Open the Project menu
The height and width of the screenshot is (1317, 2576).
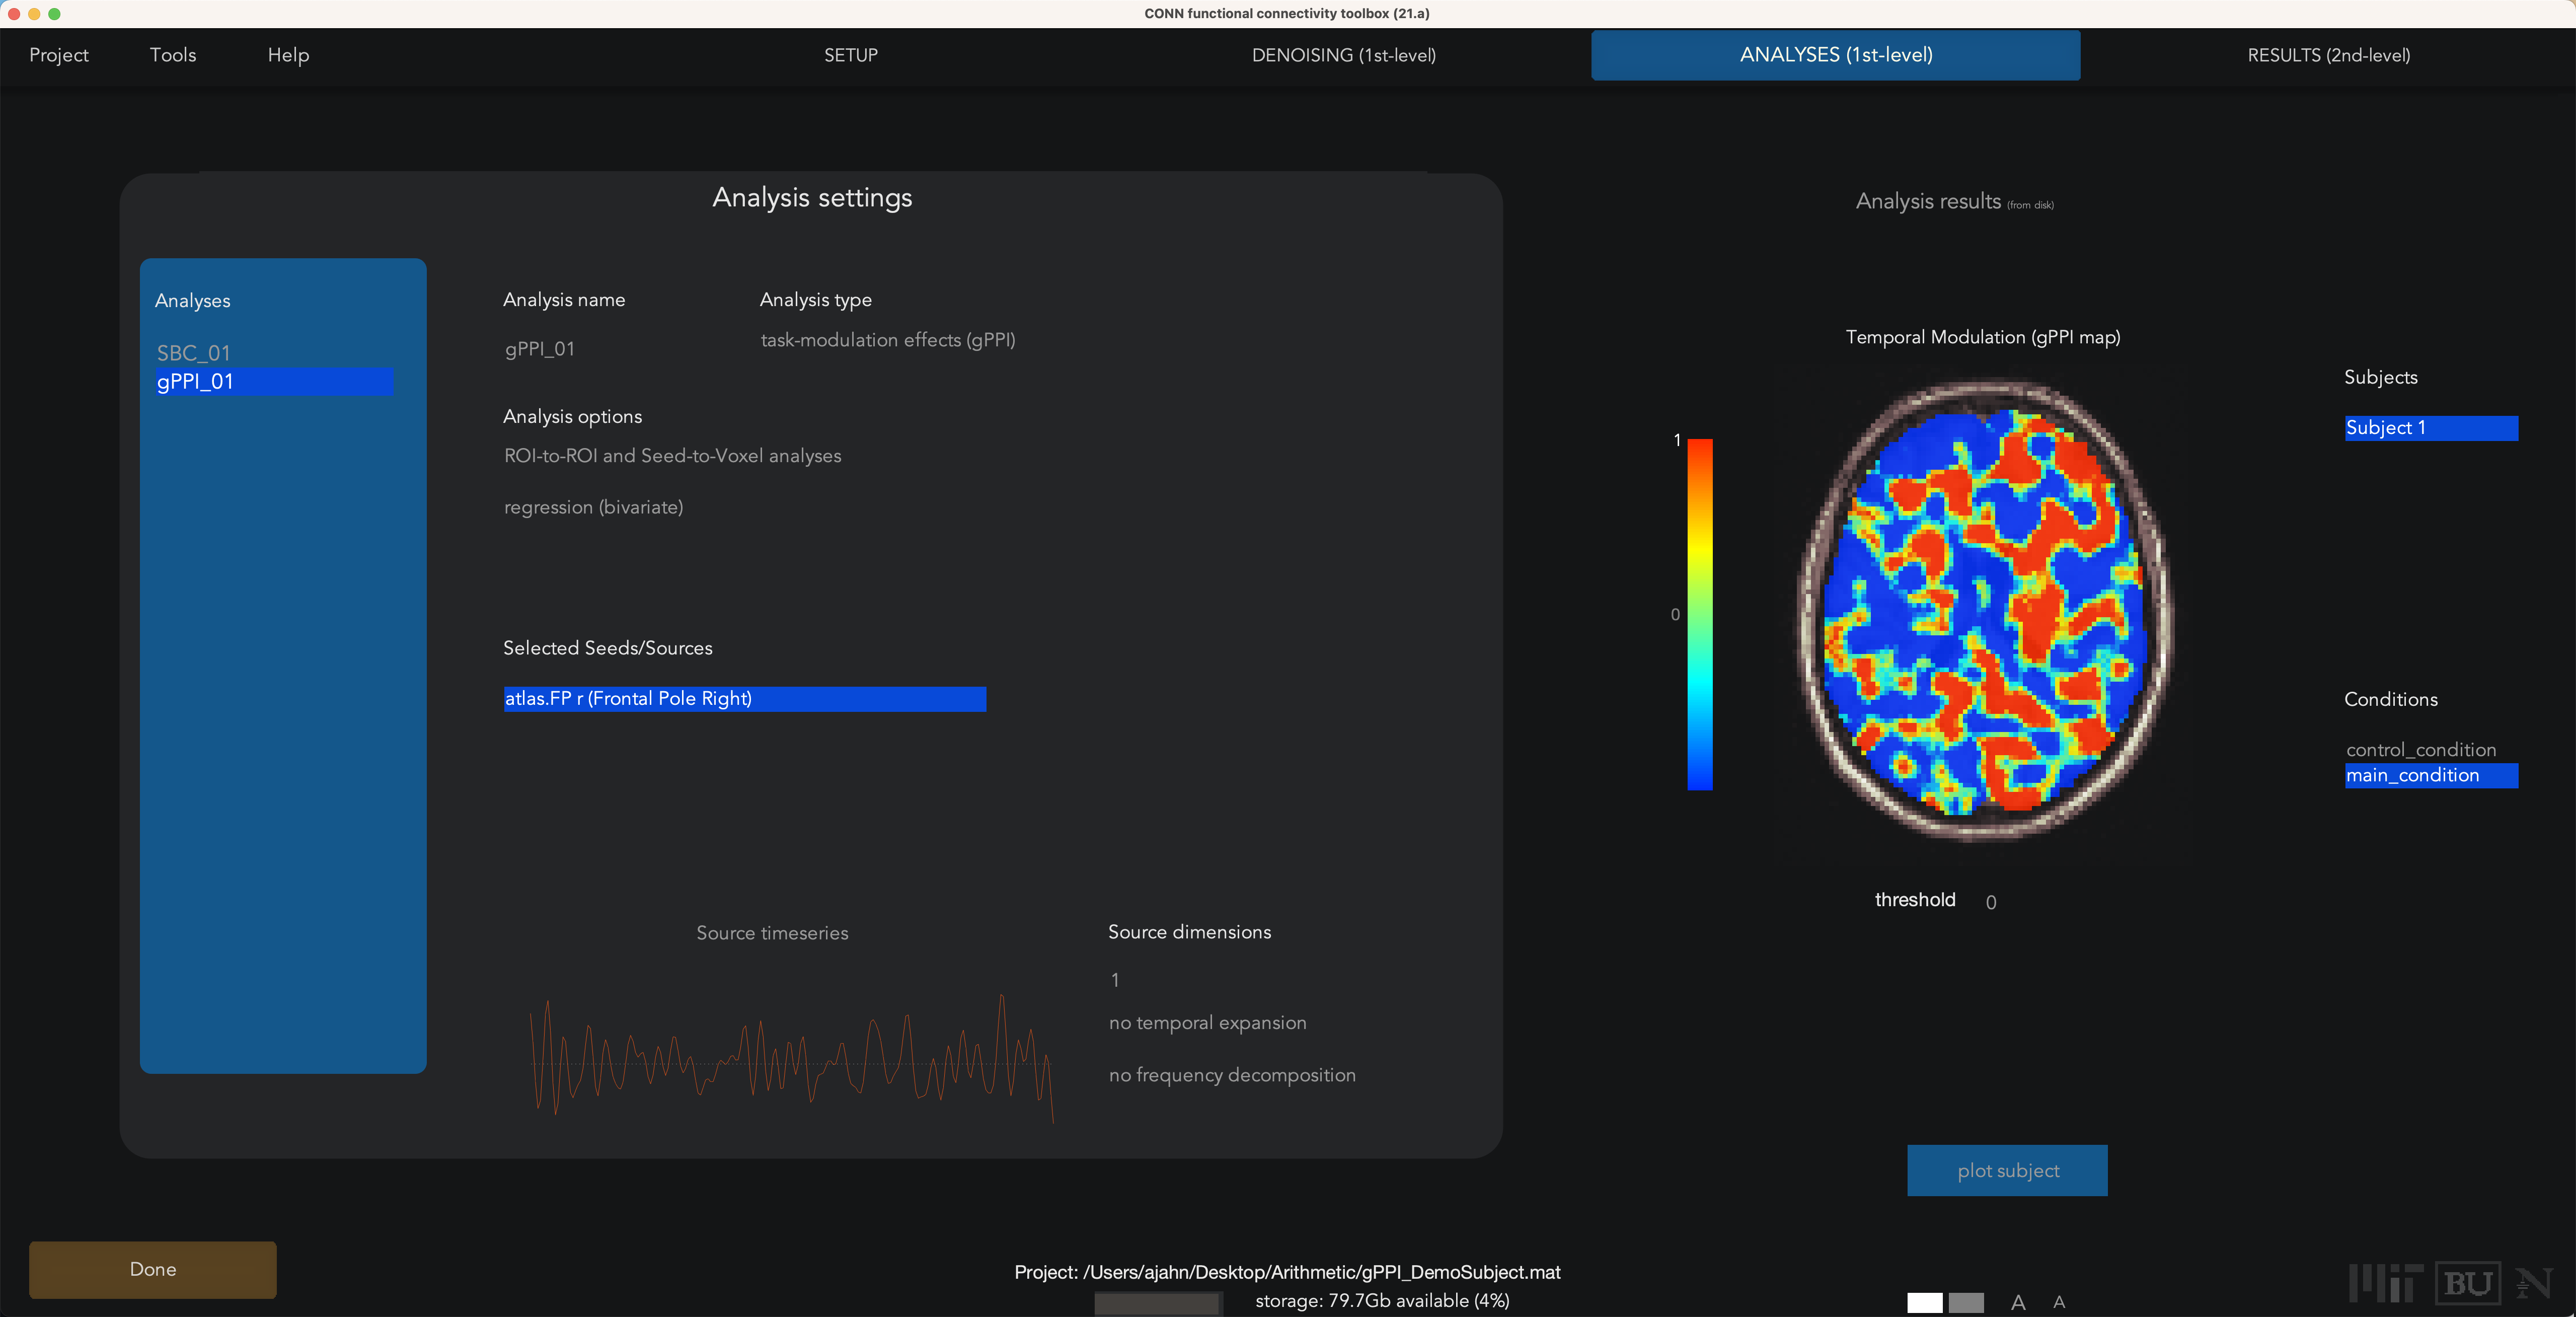[59, 55]
